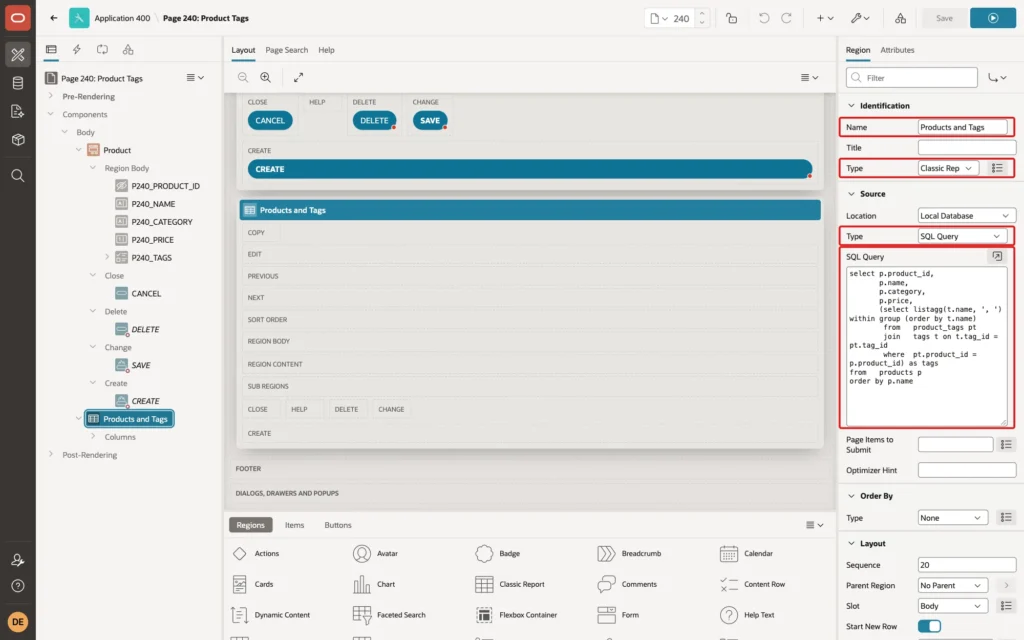Undo the last change
This screenshot has height=640, width=1024.
(x=763, y=18)
